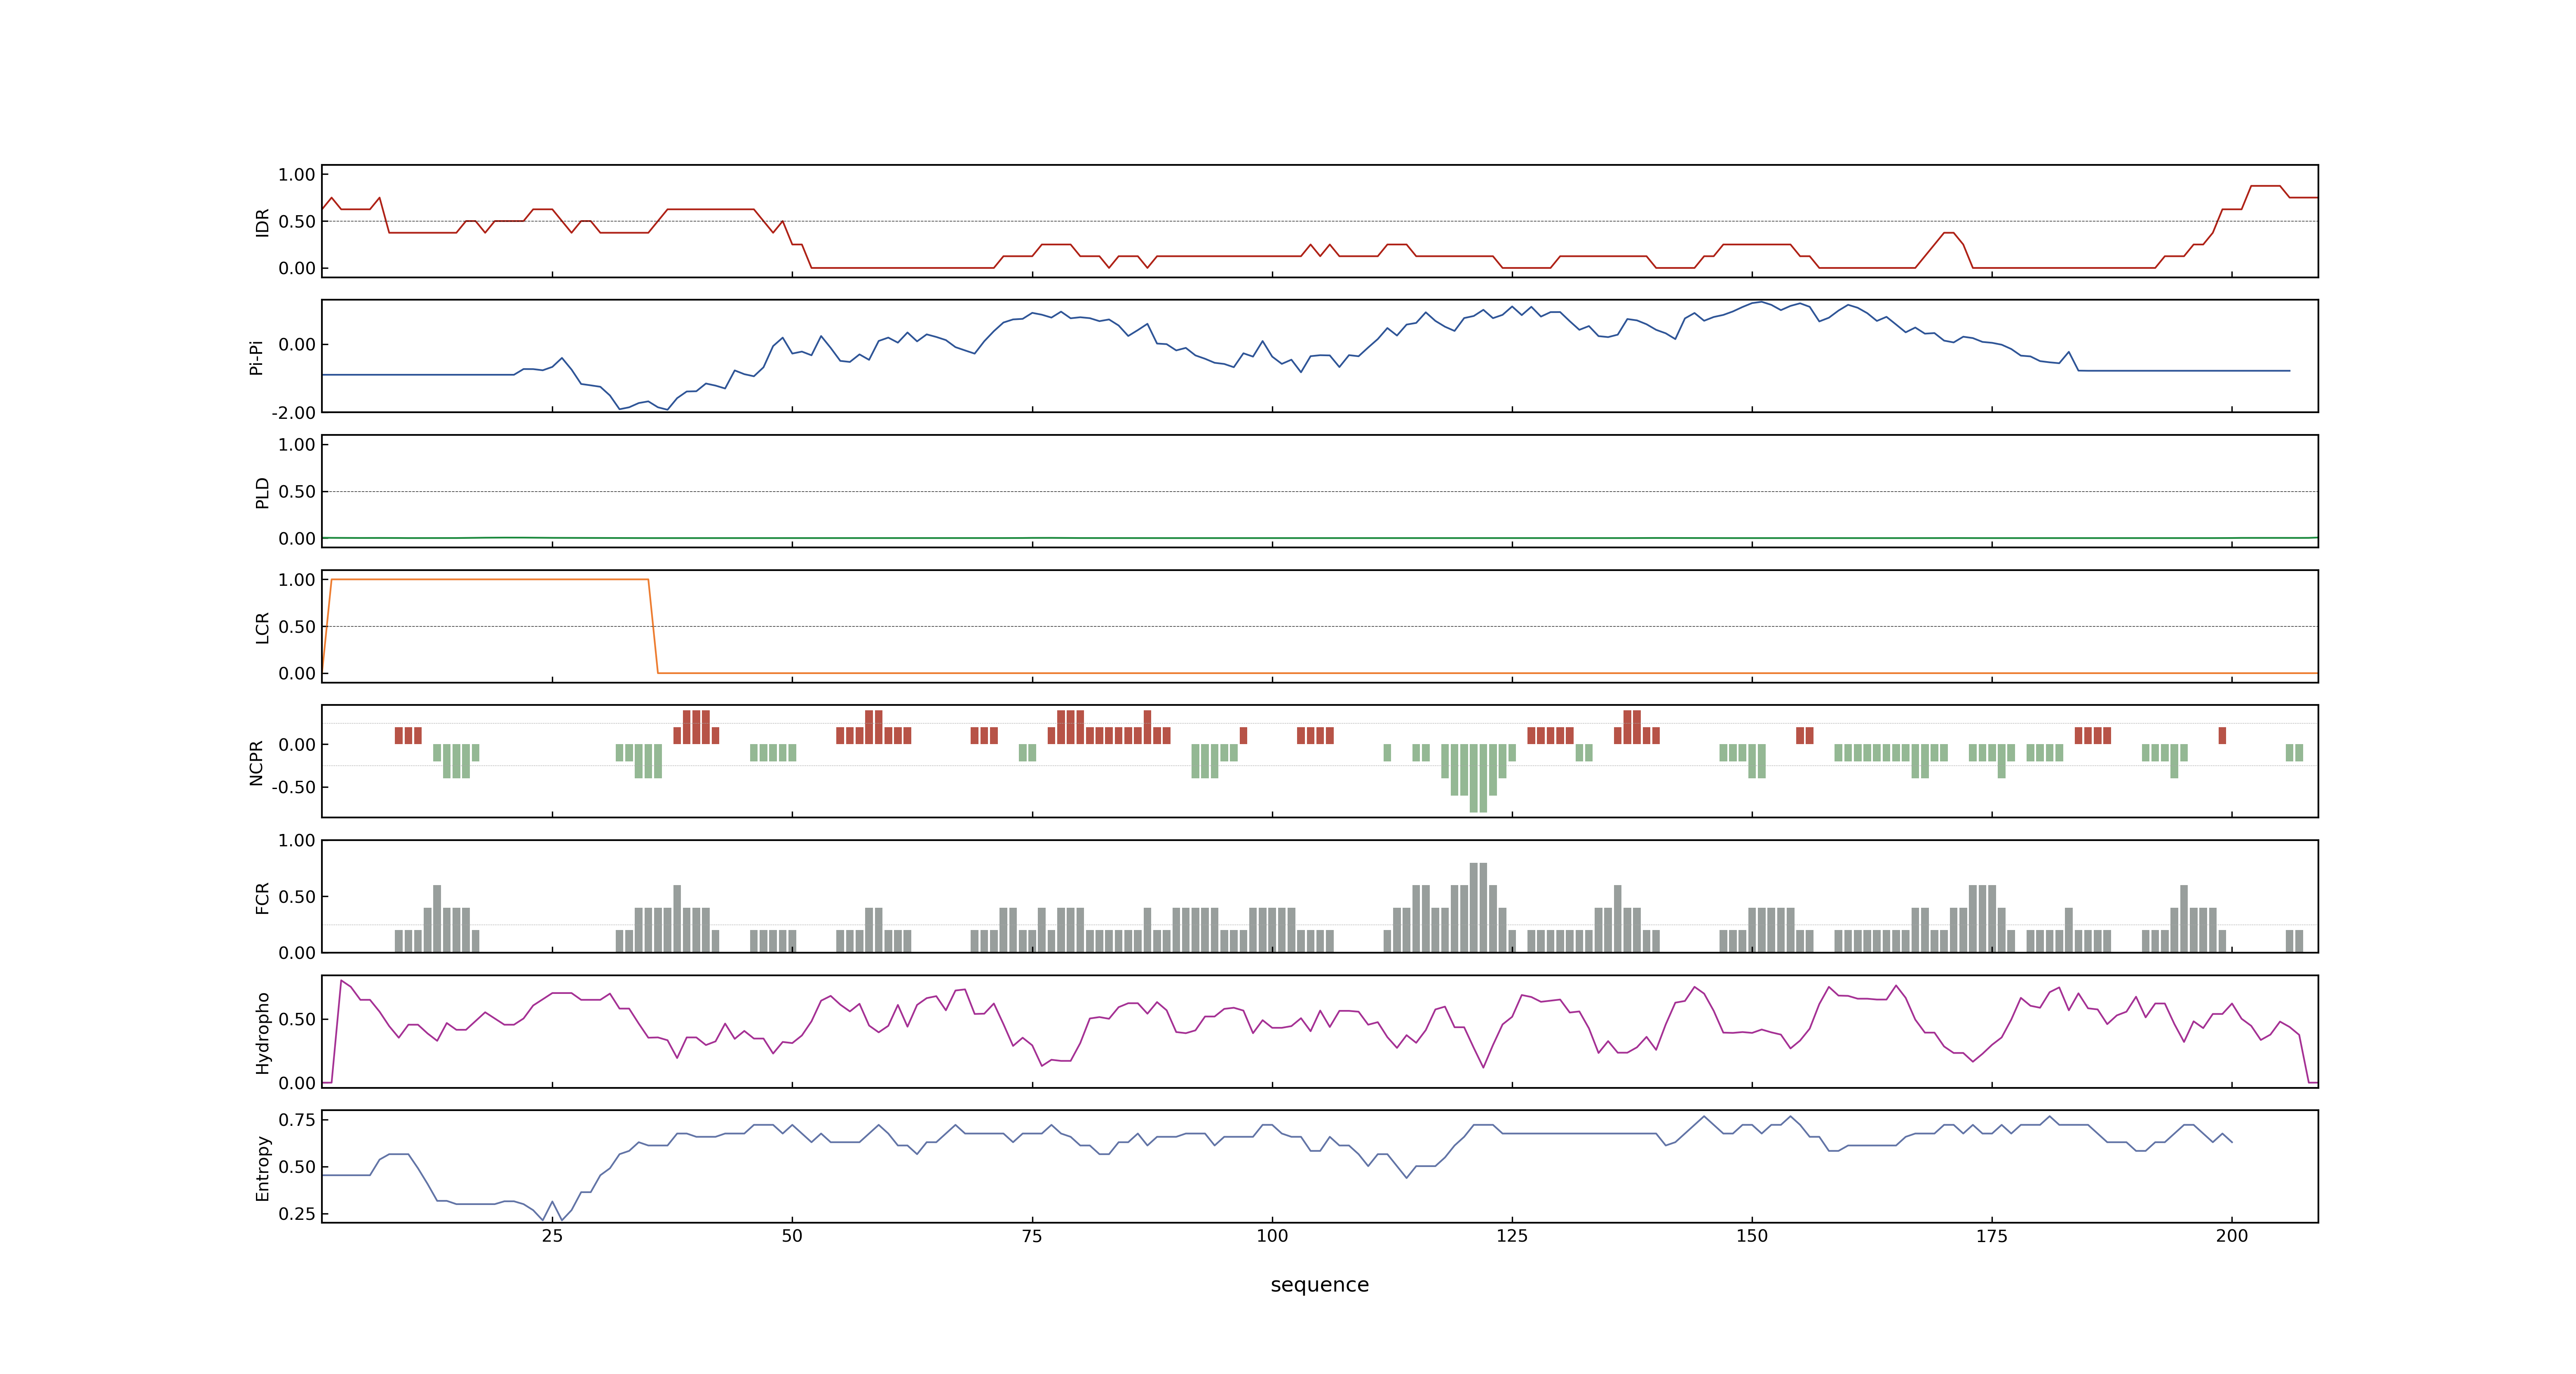Click the 0.50 tick of PLD plot

click(297, 492)
